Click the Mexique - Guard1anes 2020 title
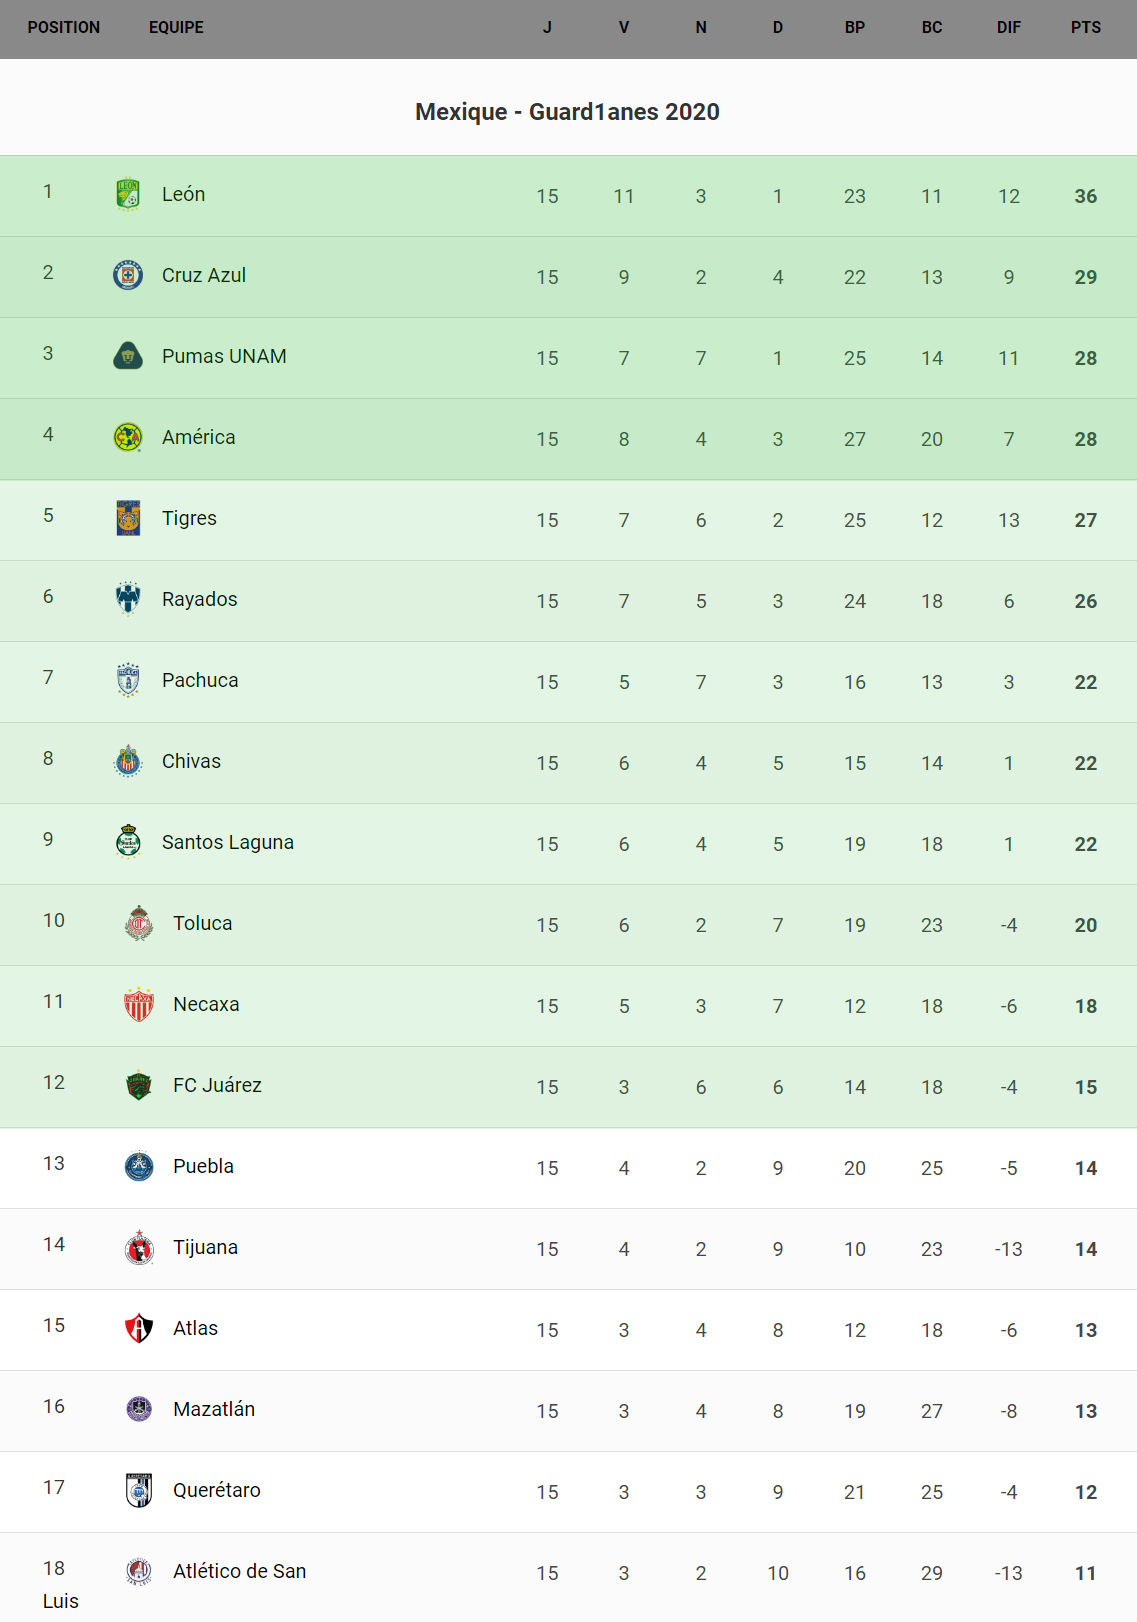 [x=567, y=112]
